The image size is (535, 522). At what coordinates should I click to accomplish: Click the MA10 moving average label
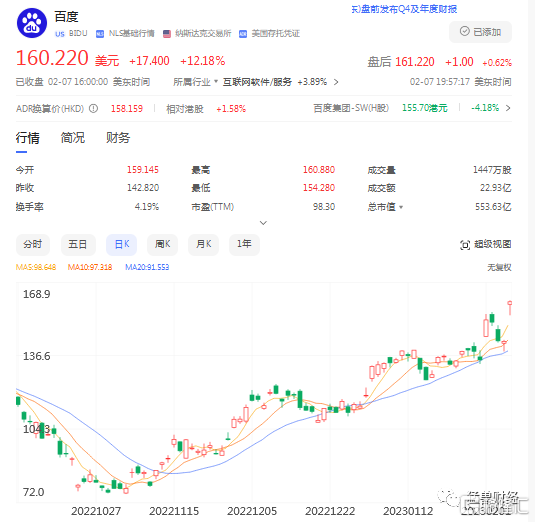pos(90,267)
